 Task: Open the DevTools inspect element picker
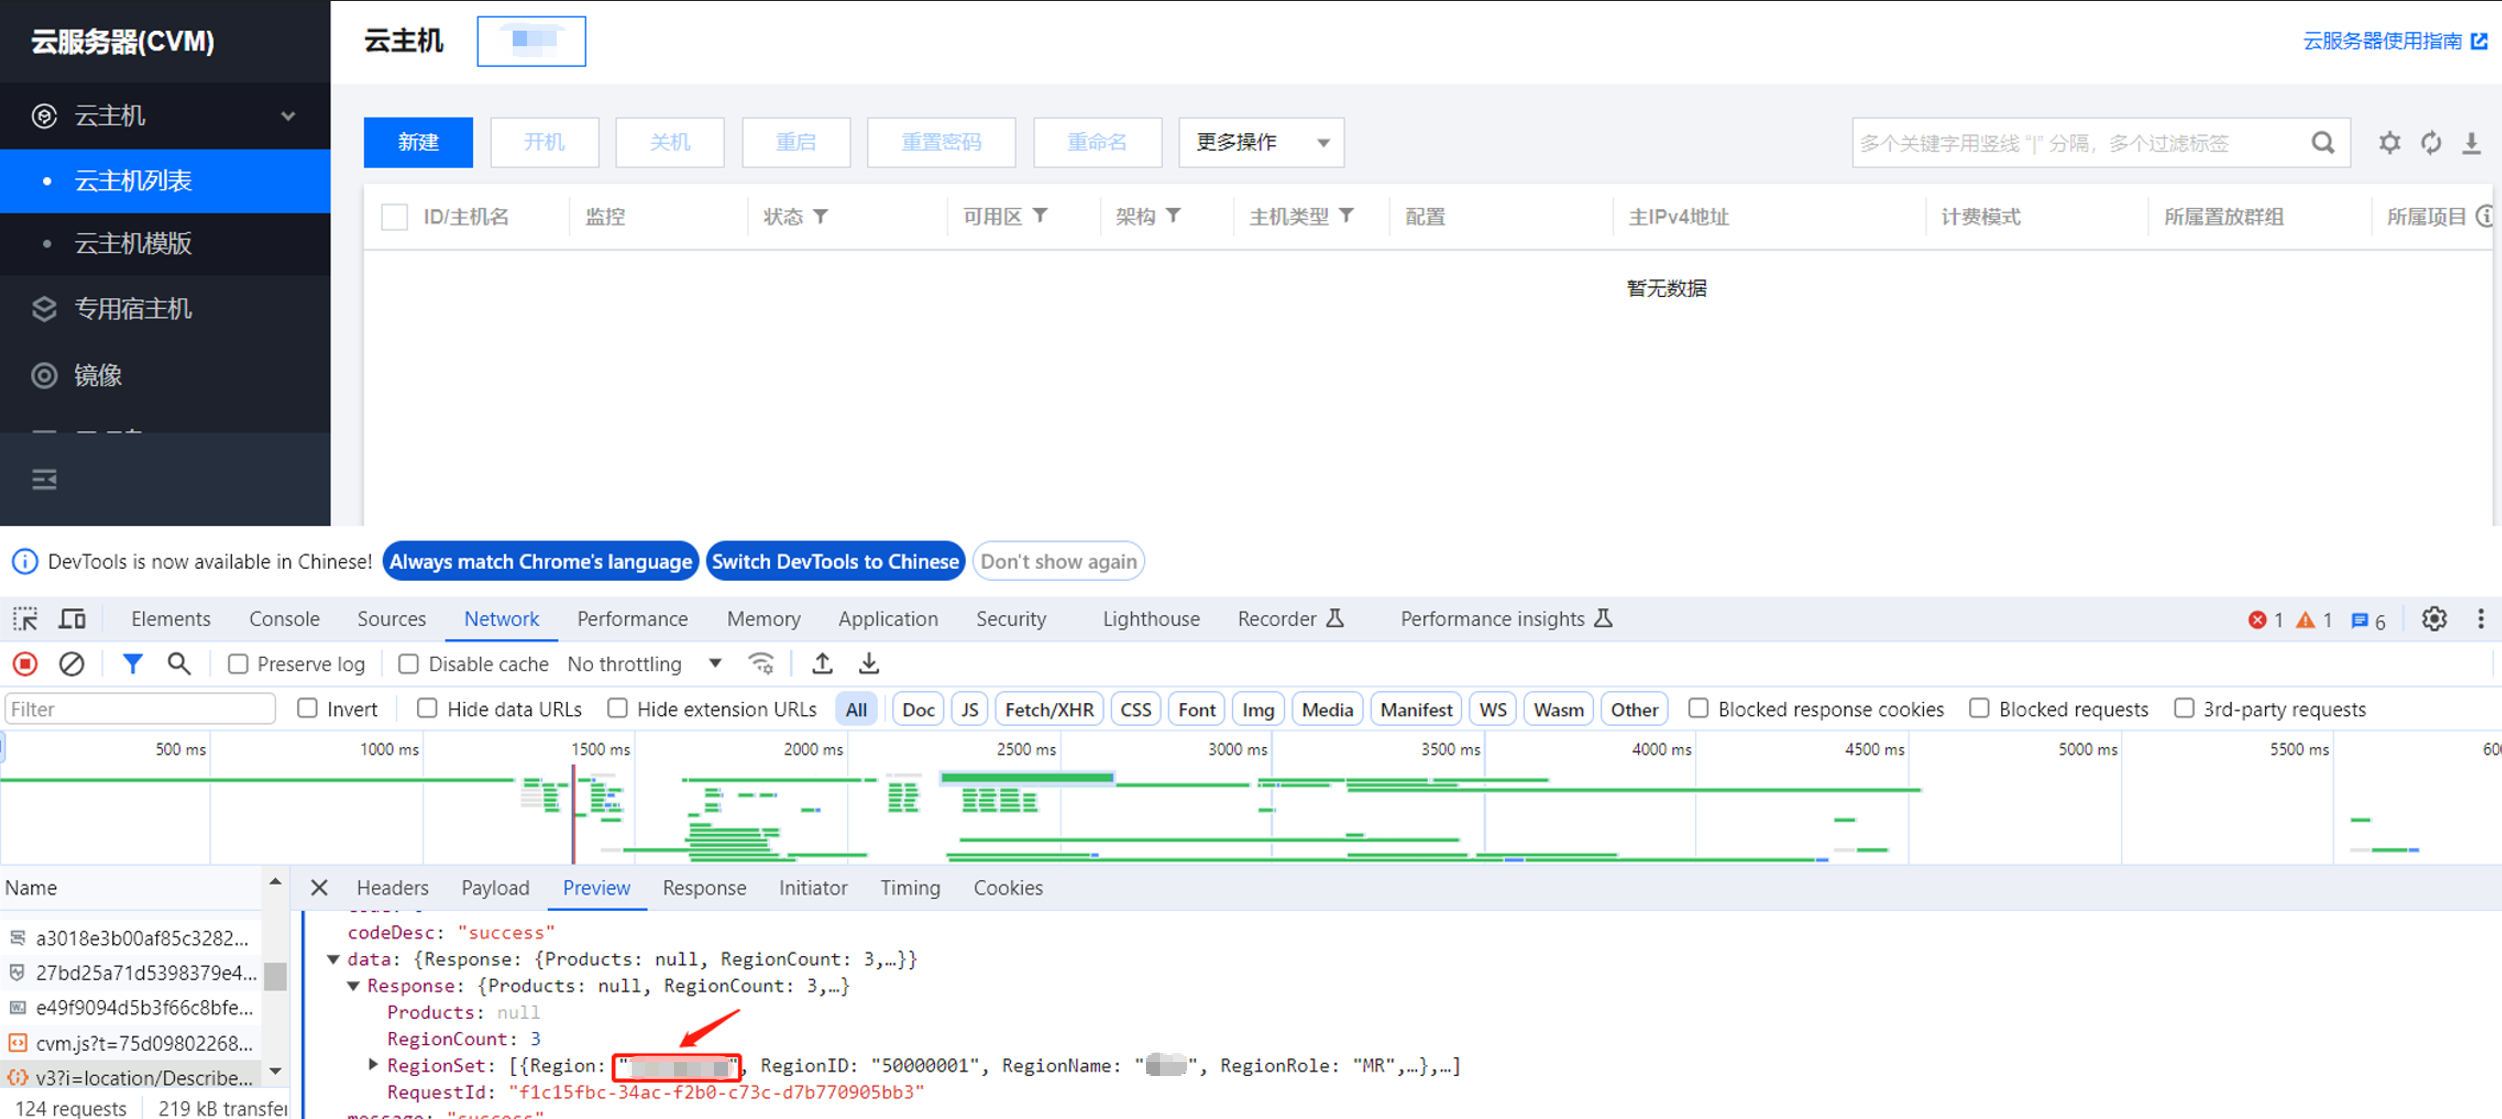[25, 619]
